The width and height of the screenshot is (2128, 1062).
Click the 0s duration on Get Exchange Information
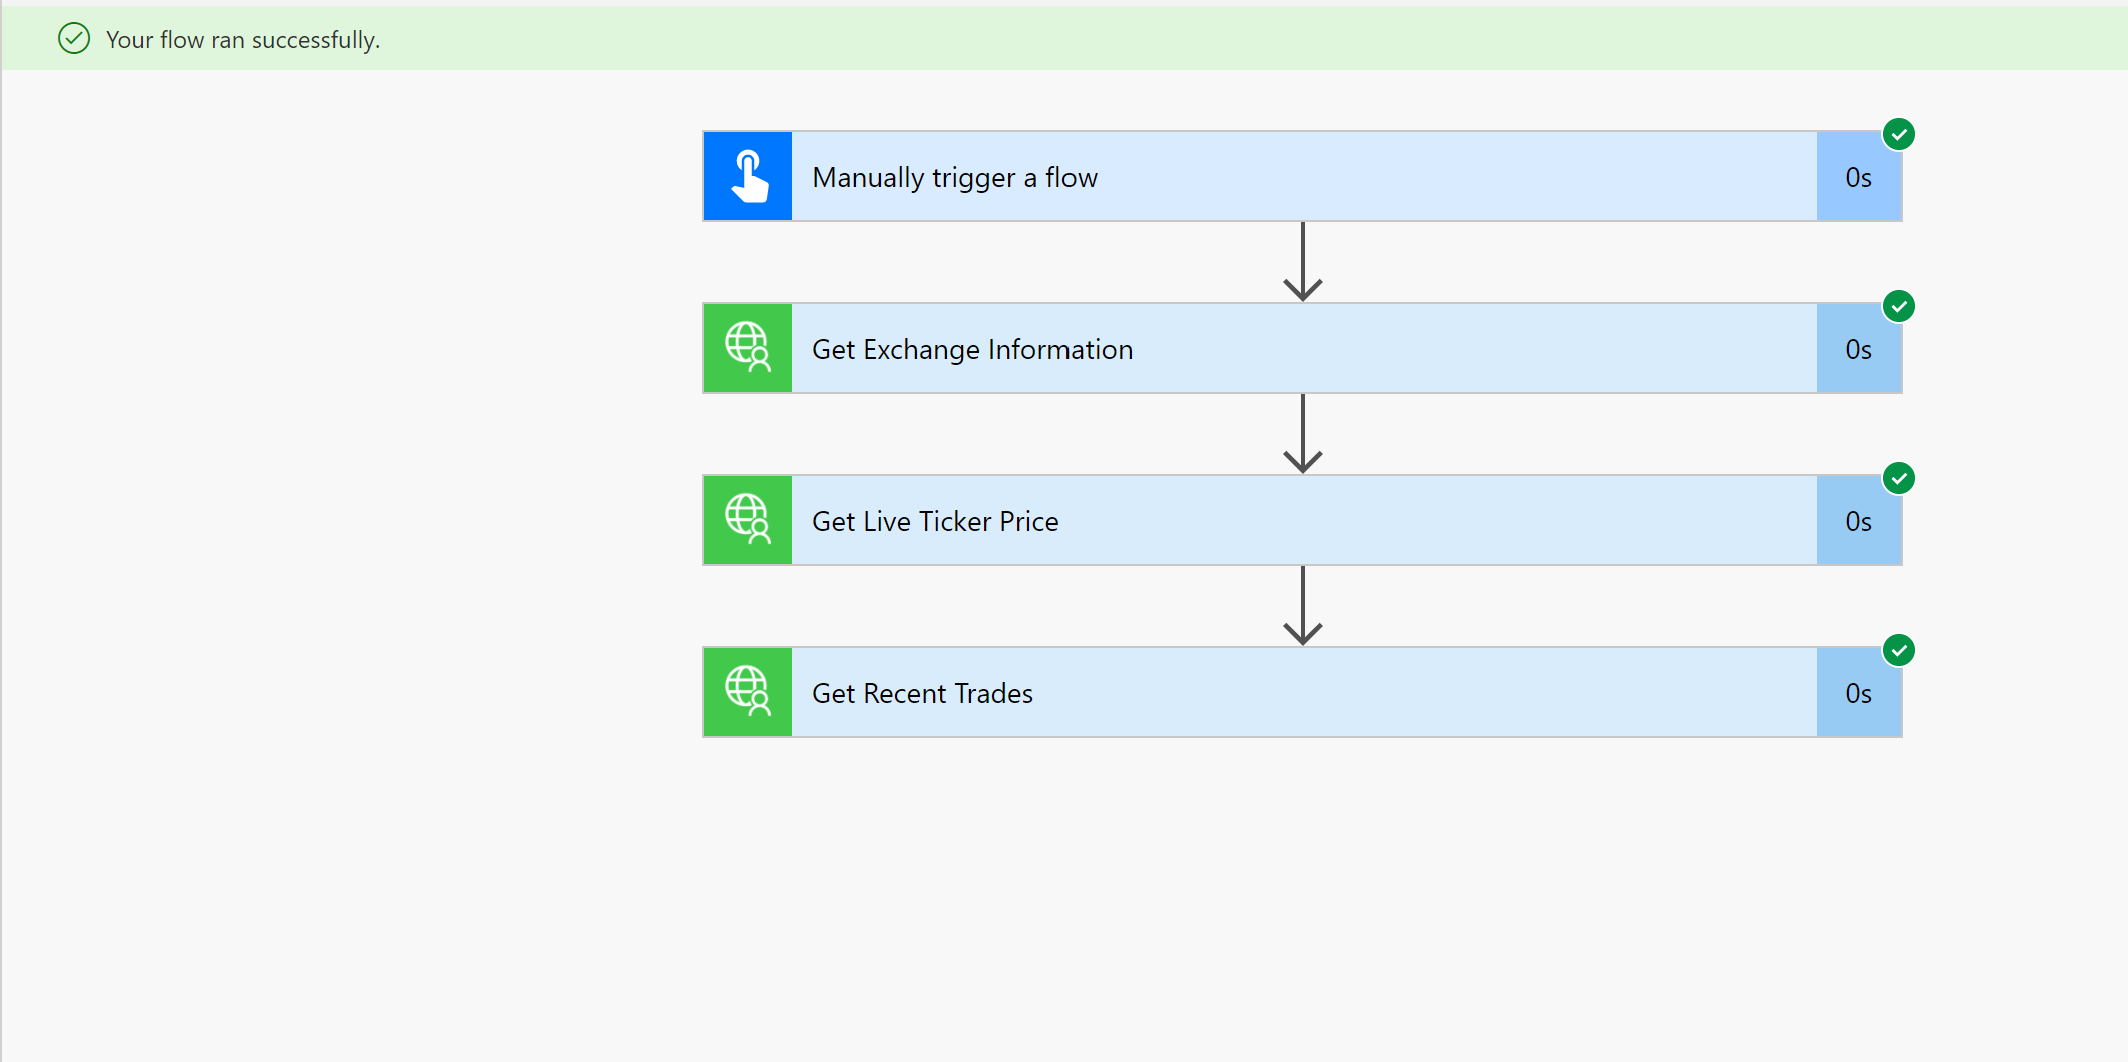pos(1859,350)
